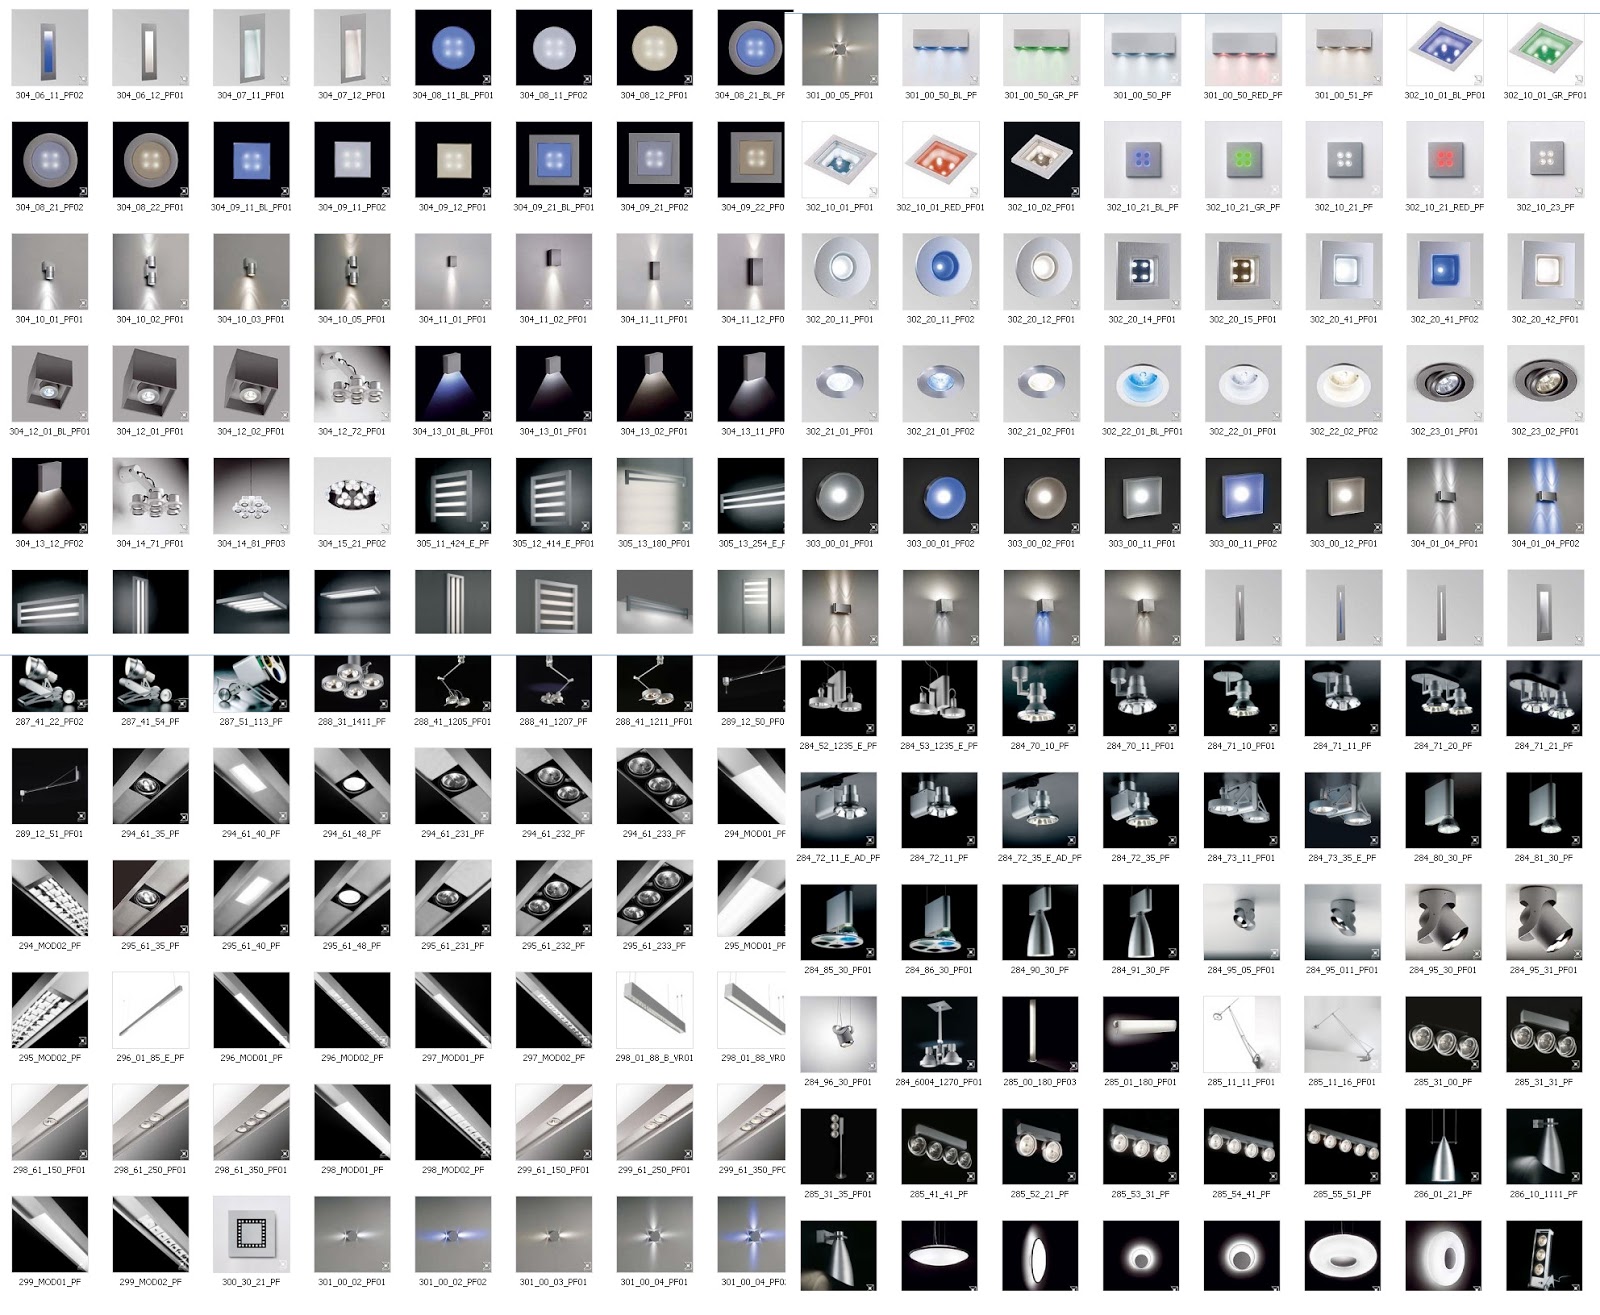This screenshot has width=1600, height=1315.
Task: Select file name 297_MOD02_PF
Action: pyautogui.click(x=554, y=1058)
